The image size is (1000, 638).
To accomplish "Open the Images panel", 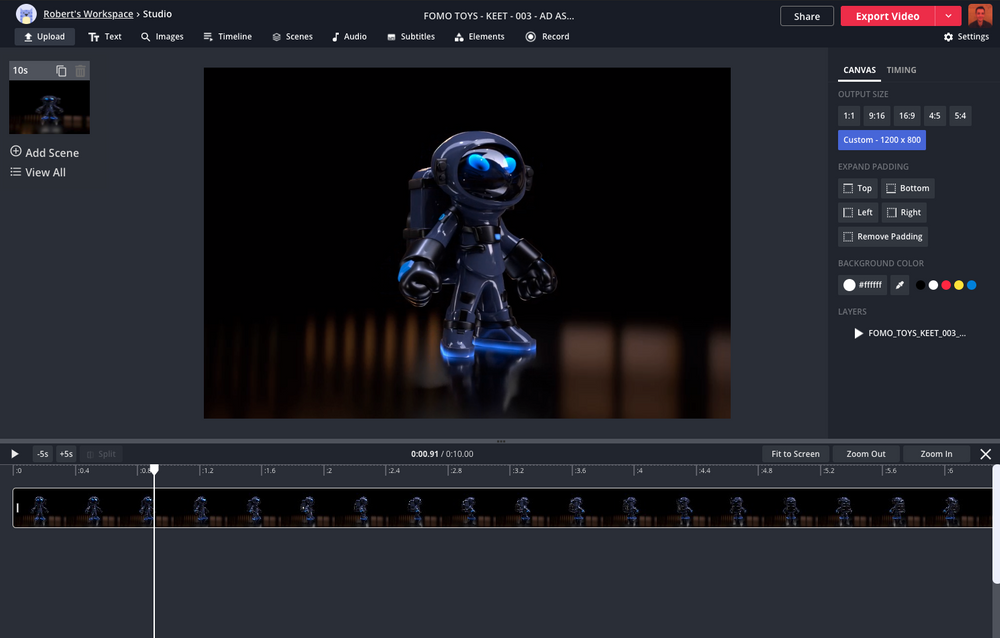I will (x=162, y=36).
